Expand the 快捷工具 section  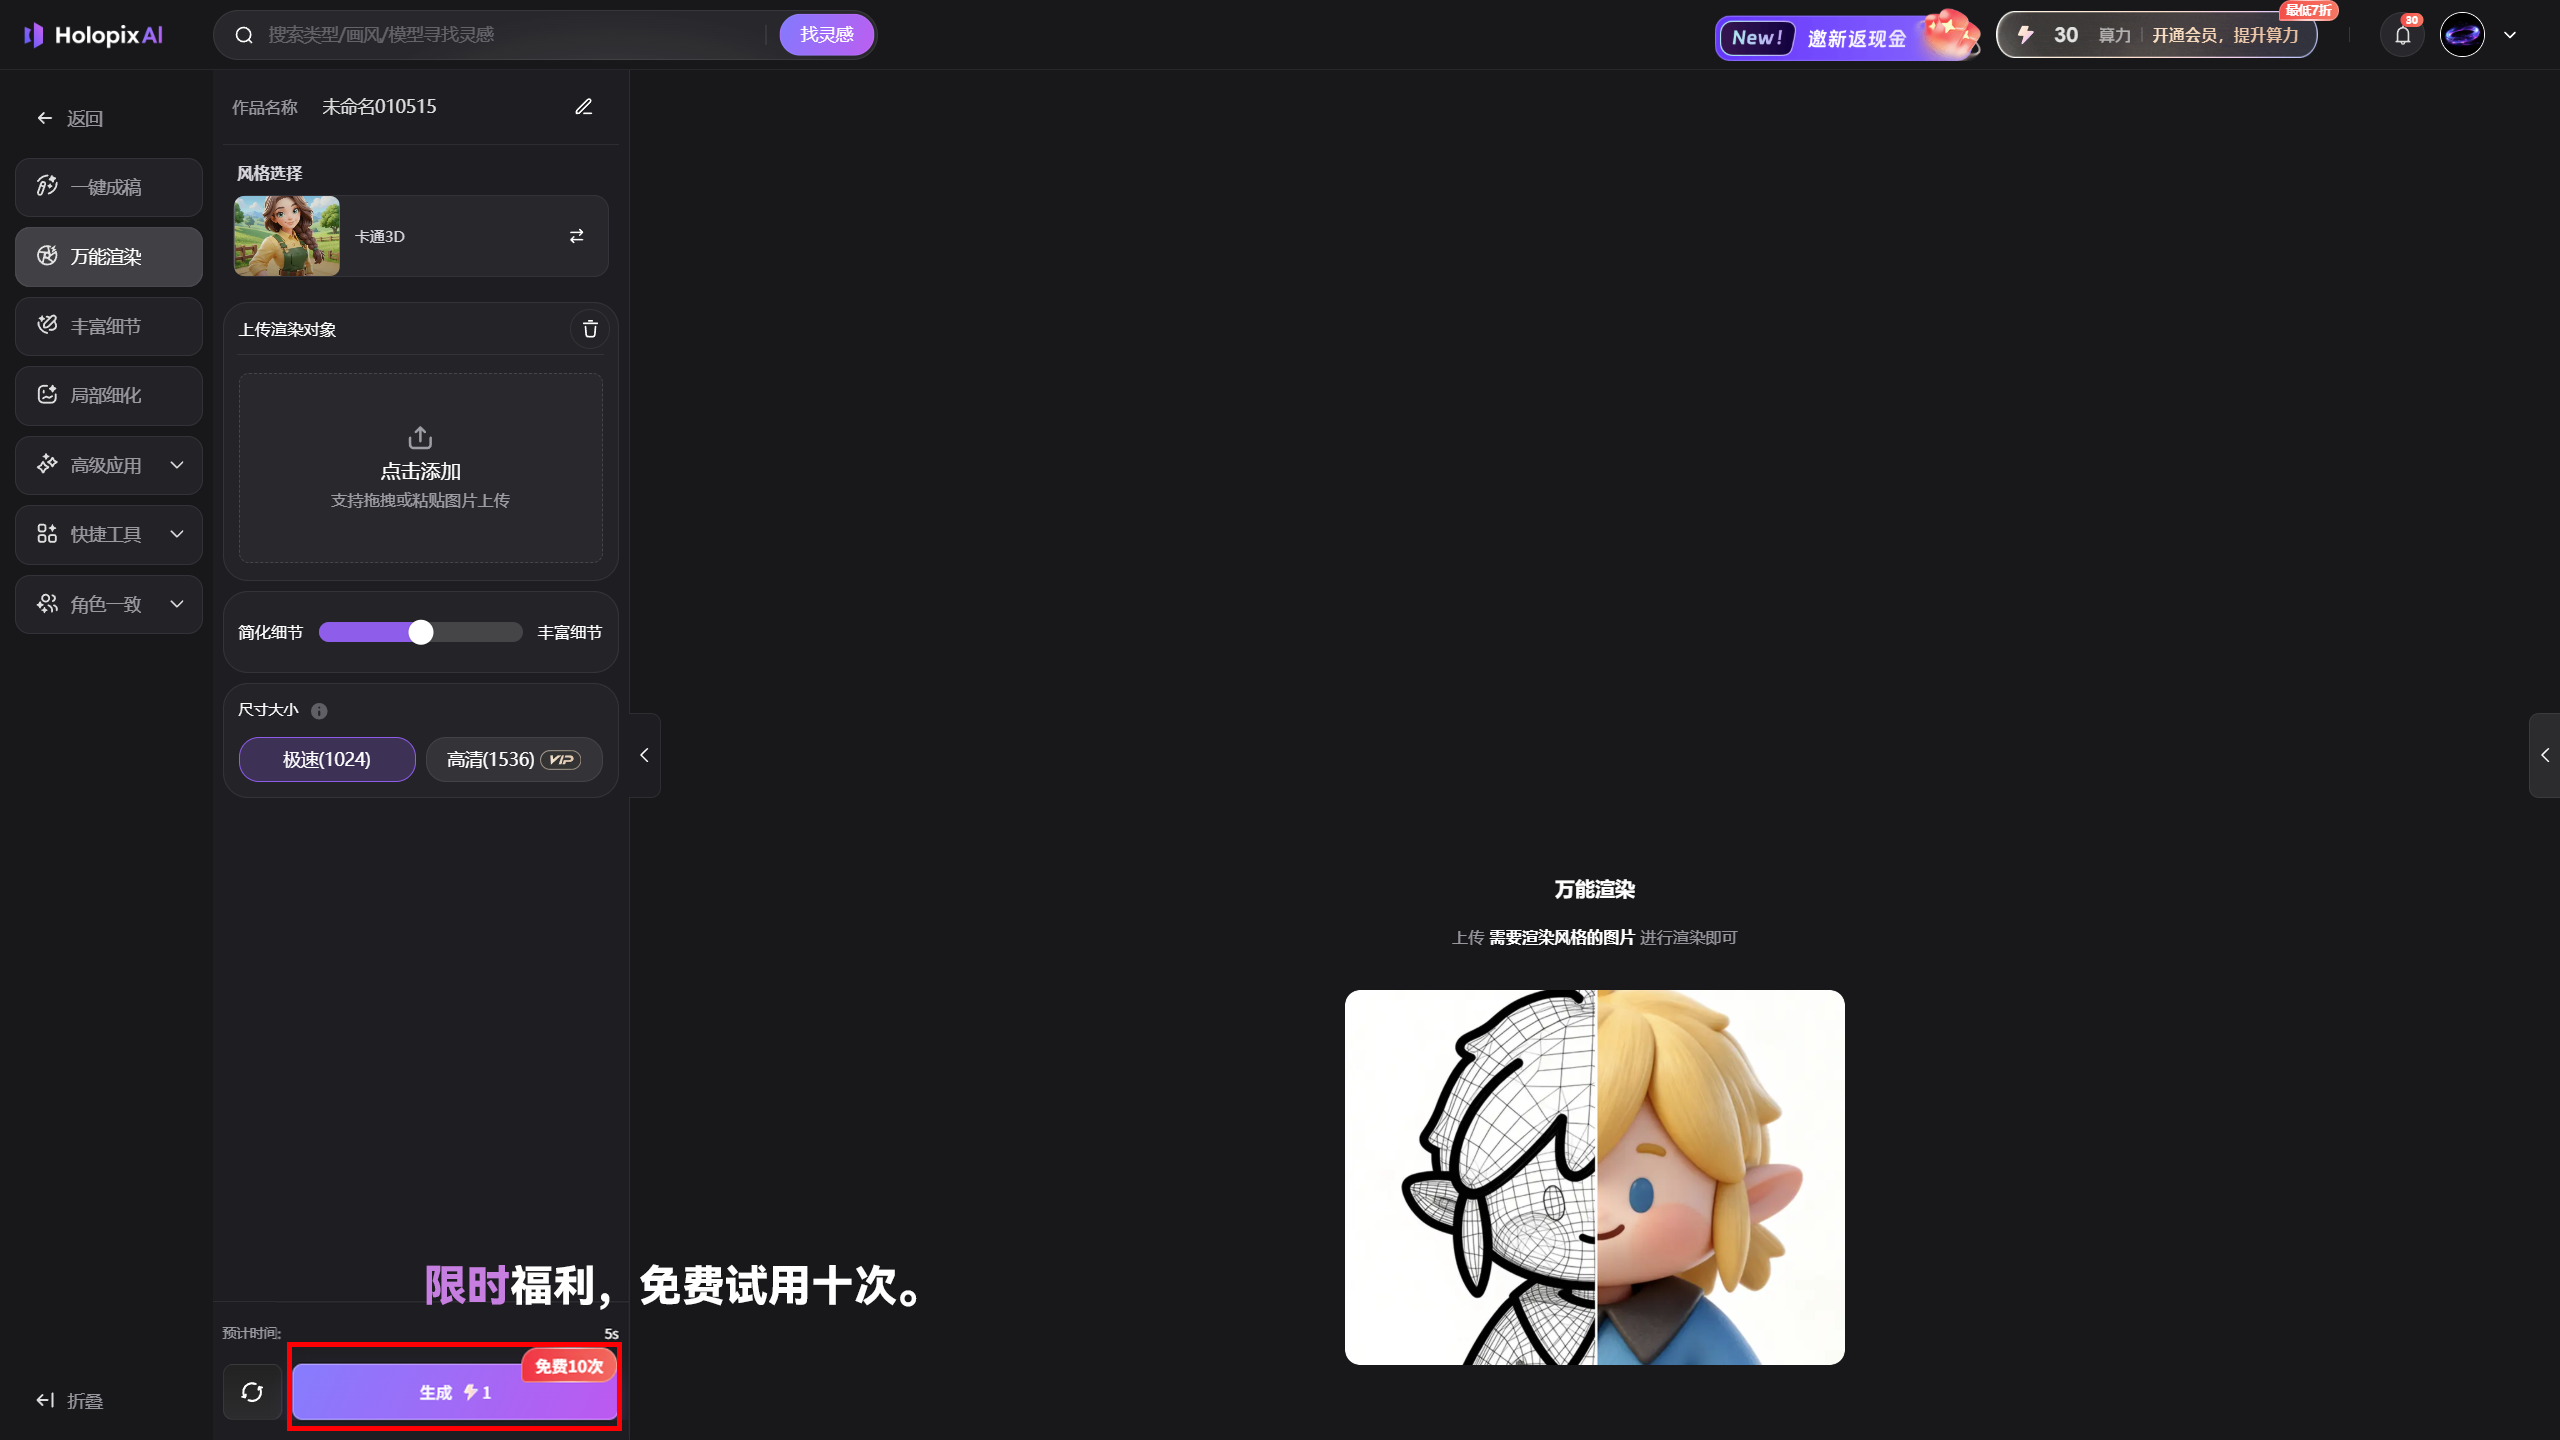click(x=108, y=534)
